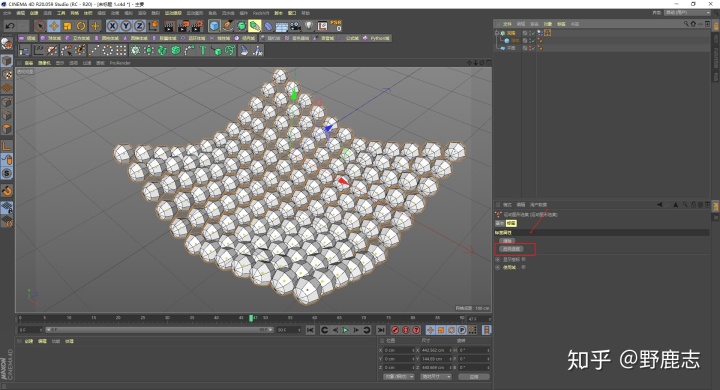Screen dimensions: 720x390
Task: Select the Live Selection tool
Action: (x=40, y=26)
